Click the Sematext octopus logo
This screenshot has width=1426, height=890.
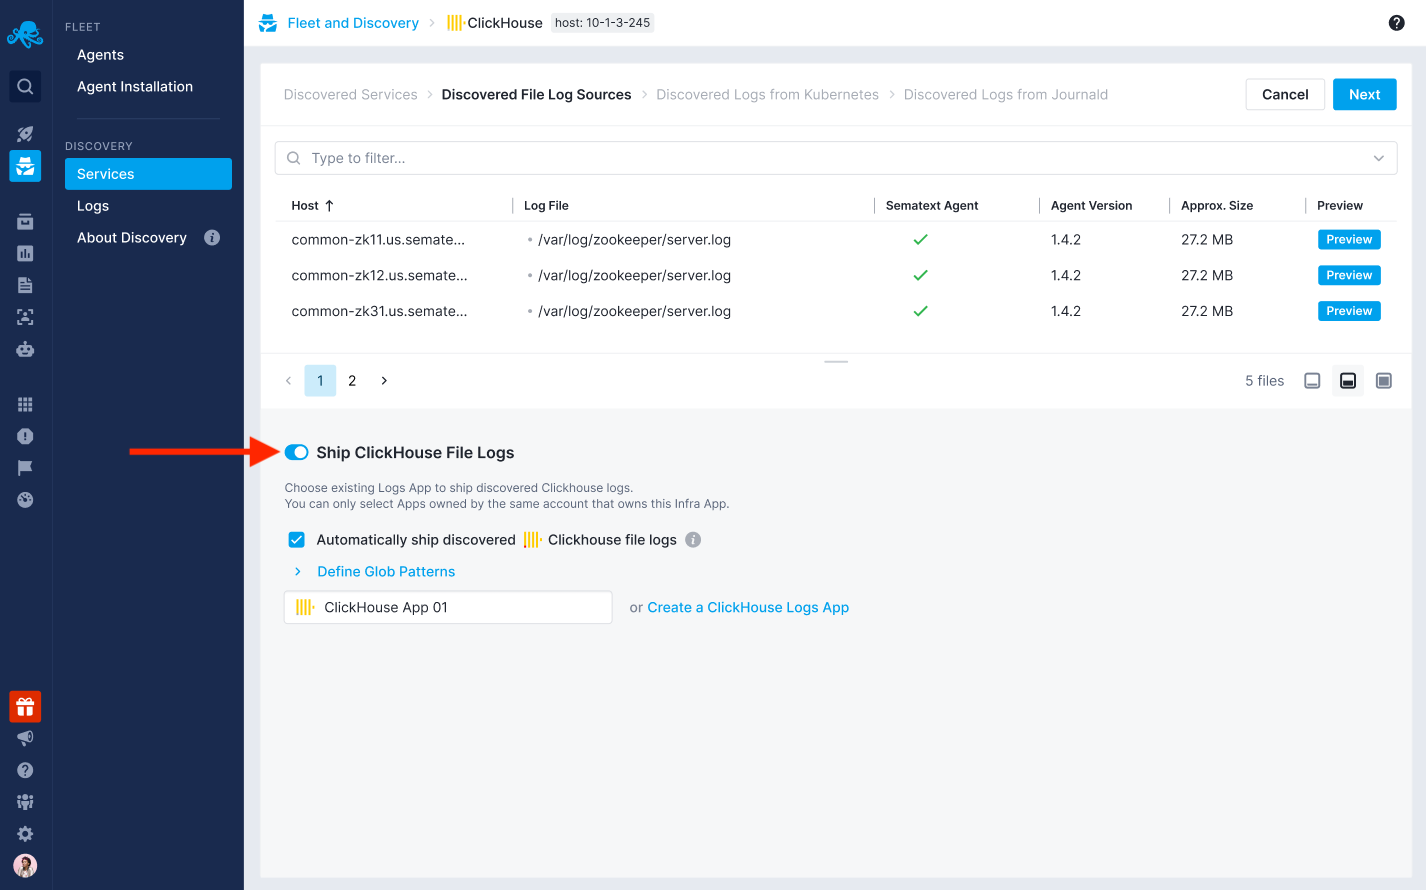click(x=25, y=34)
